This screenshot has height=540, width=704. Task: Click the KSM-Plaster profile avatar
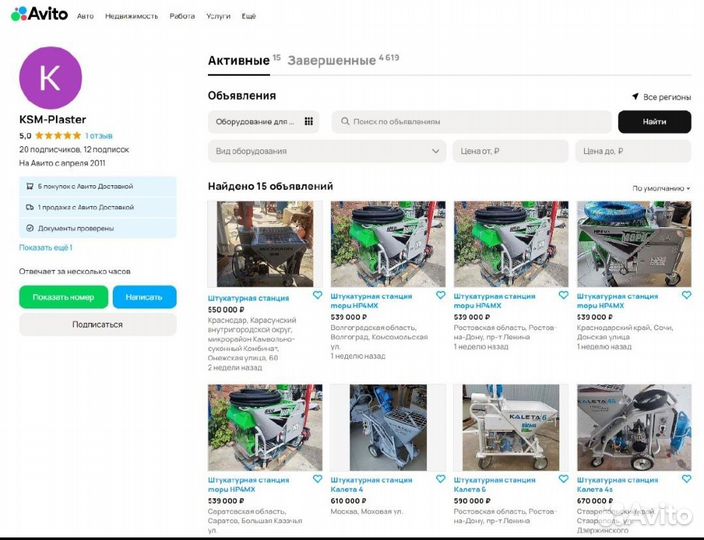(50, 77)
